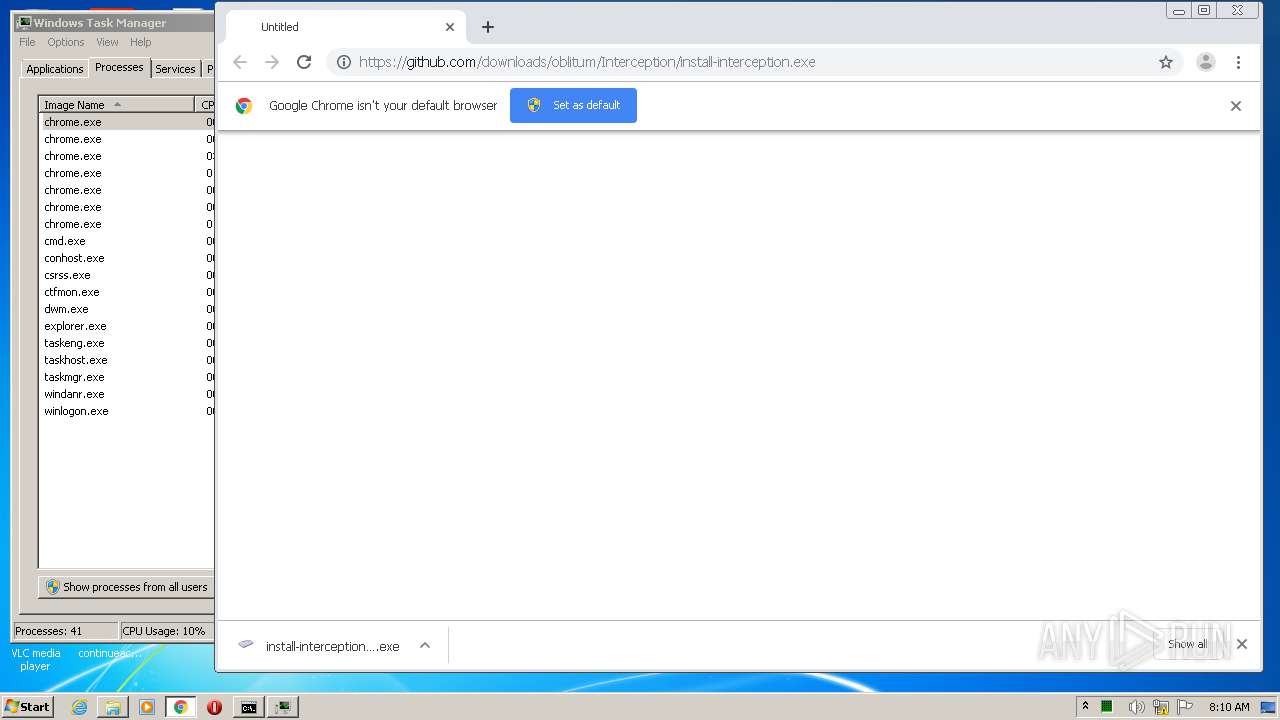Set Chrome as default browser
The width and height of the screenshot is (1280, 720).
point(573,105)
